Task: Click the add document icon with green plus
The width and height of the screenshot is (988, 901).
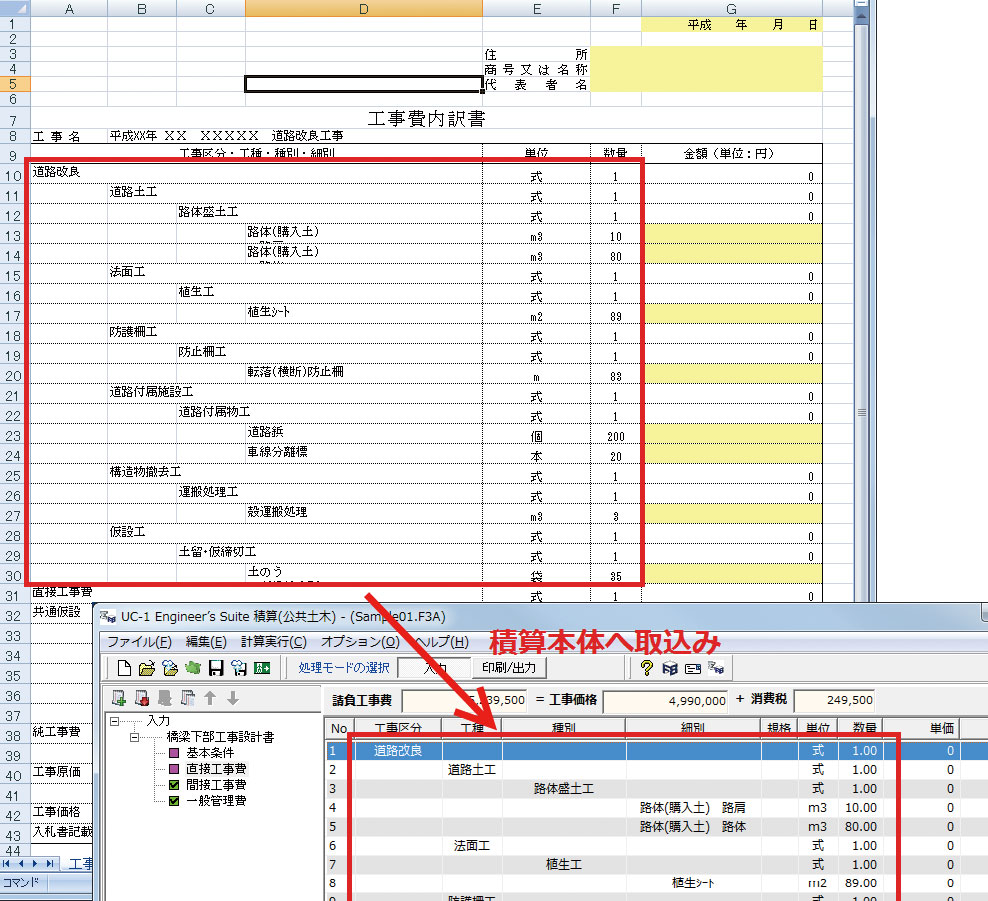Action: tap(118, 698)
